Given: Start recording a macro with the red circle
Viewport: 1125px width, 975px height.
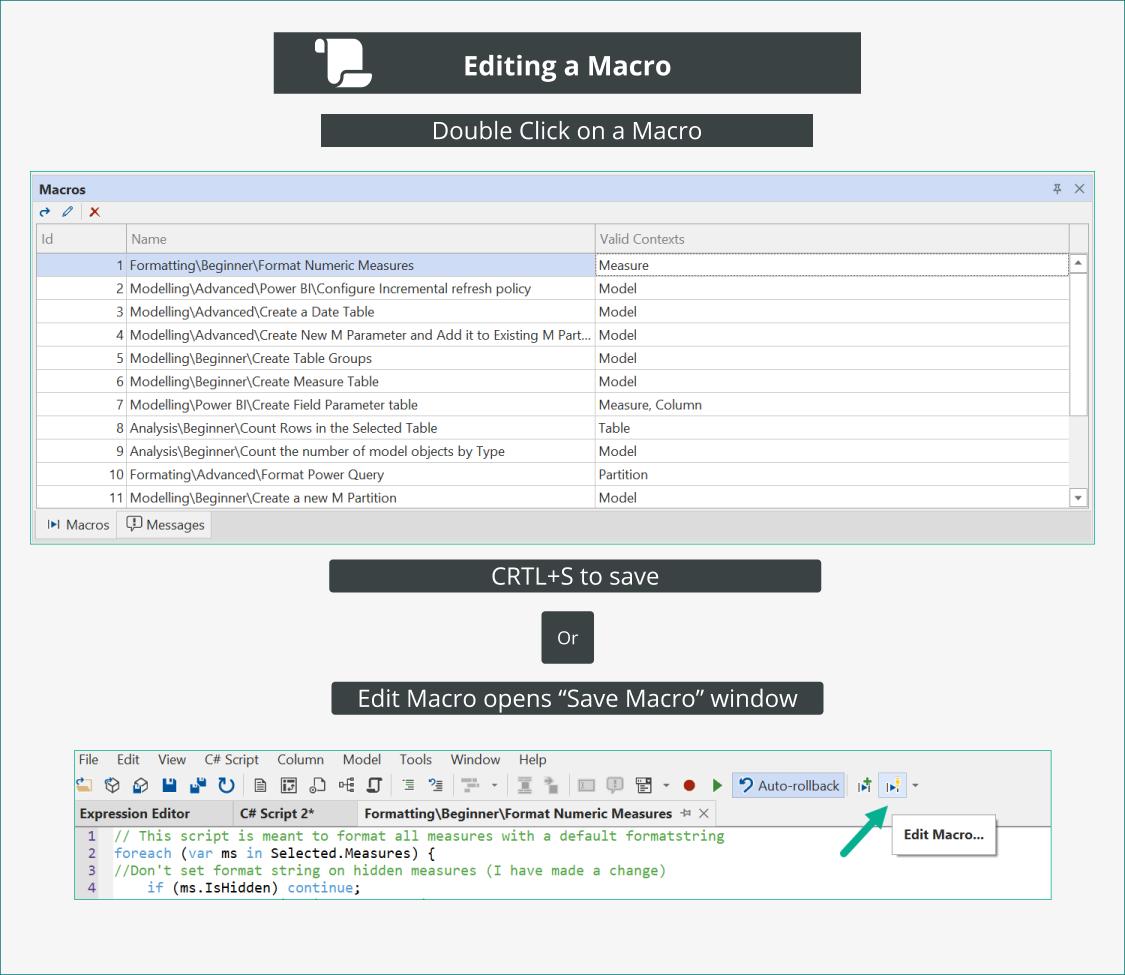Looking at the screenshot, I should click(689, 785).
